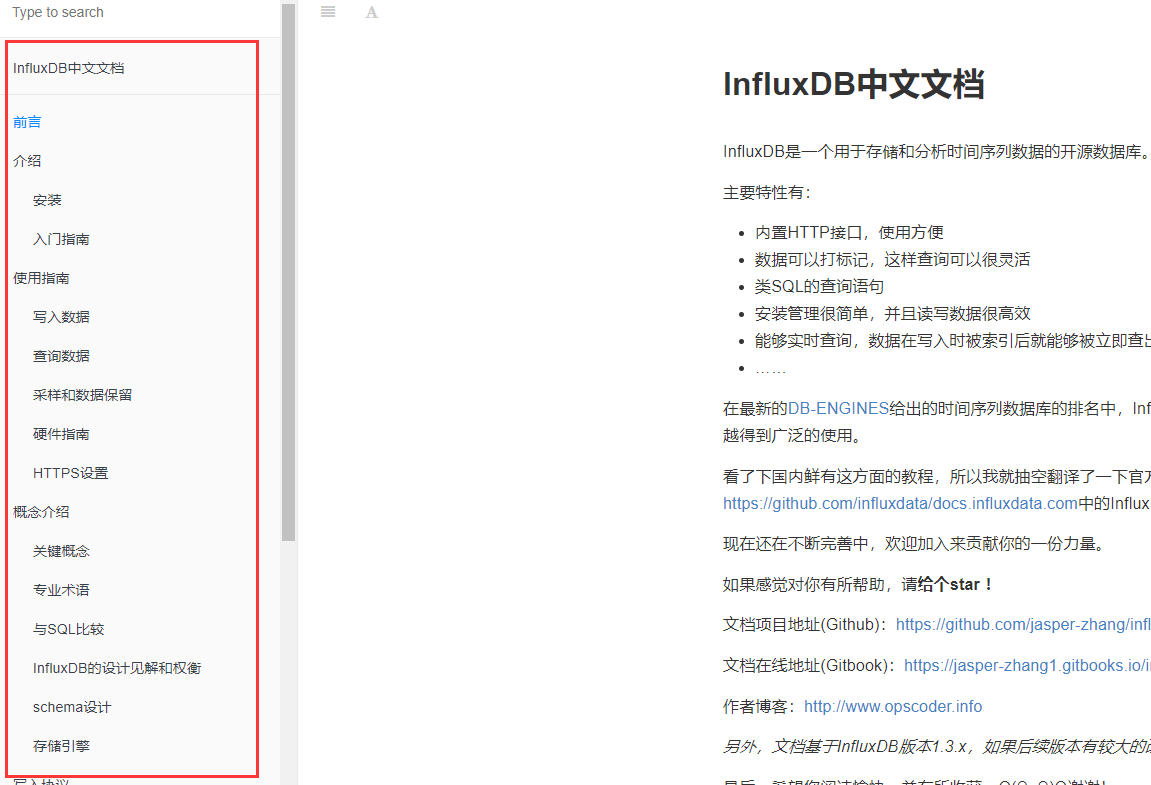Select the 前言 chapter in the sidebar
Screen dimensions: 1151x785
click(x=27, y=122)
